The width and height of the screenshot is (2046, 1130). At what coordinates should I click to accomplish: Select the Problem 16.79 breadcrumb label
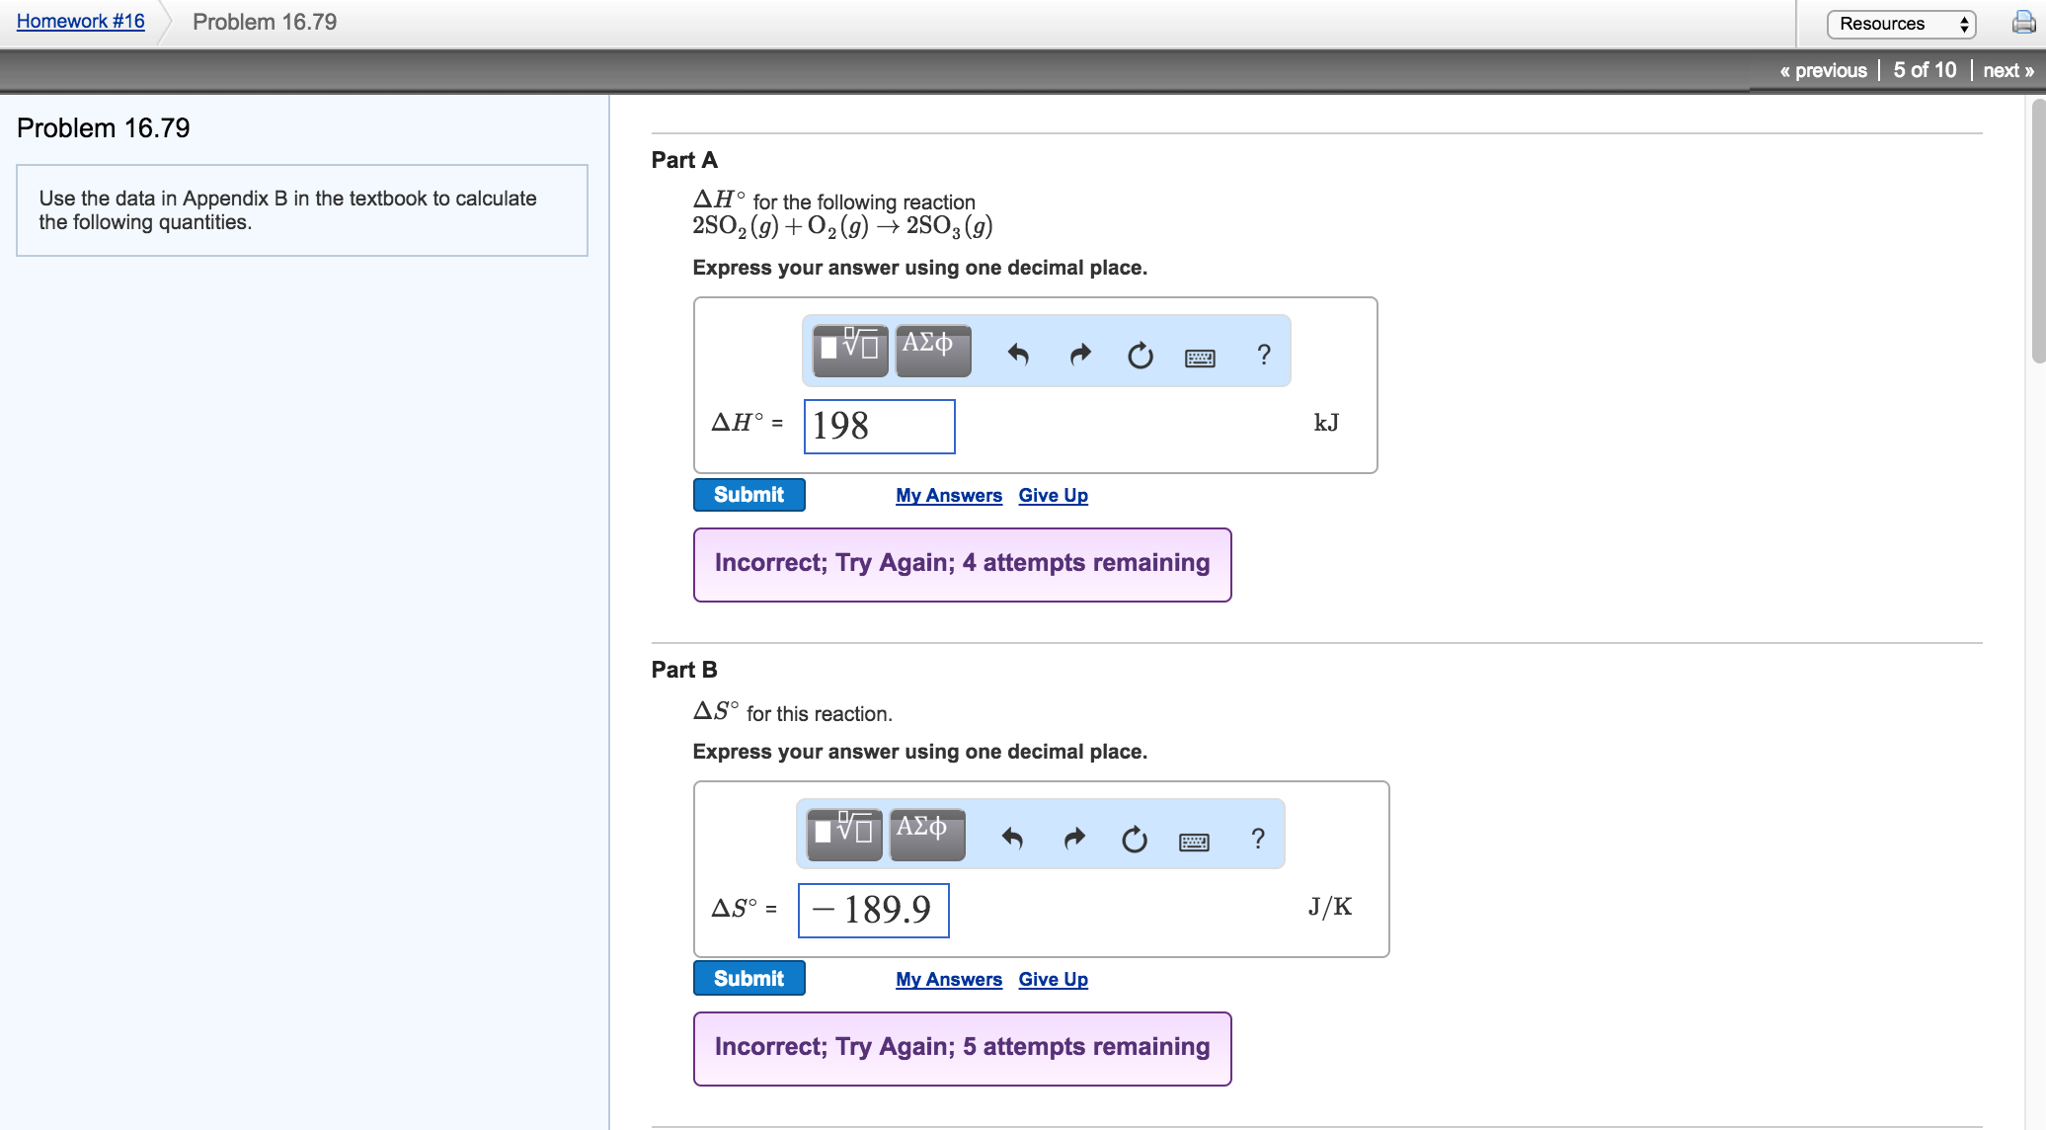(x=265, y=22)
